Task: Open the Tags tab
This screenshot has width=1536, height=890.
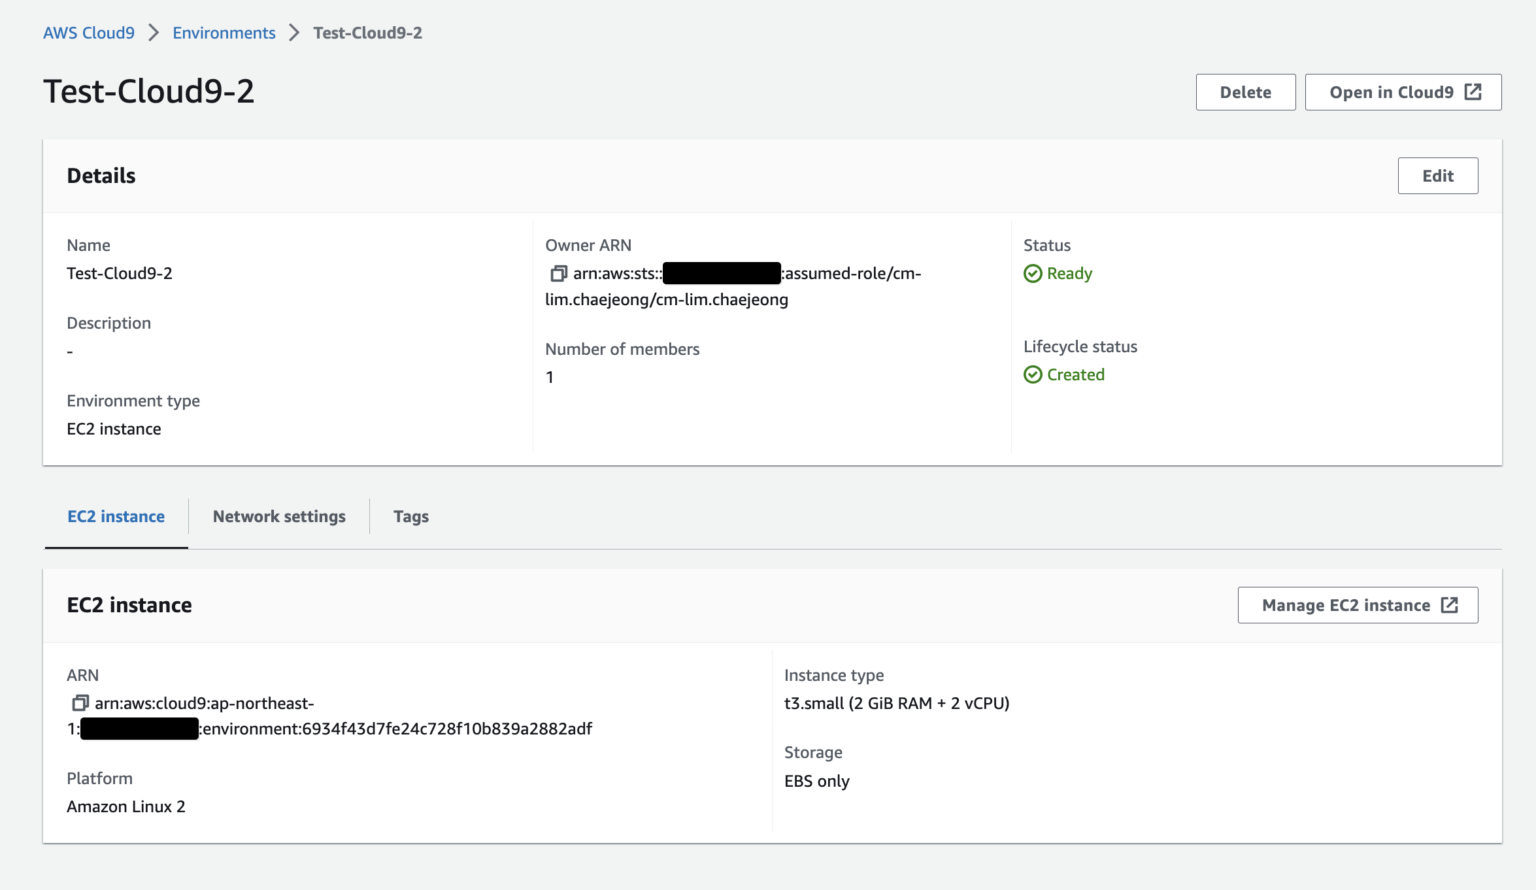Action: point(410,516)
